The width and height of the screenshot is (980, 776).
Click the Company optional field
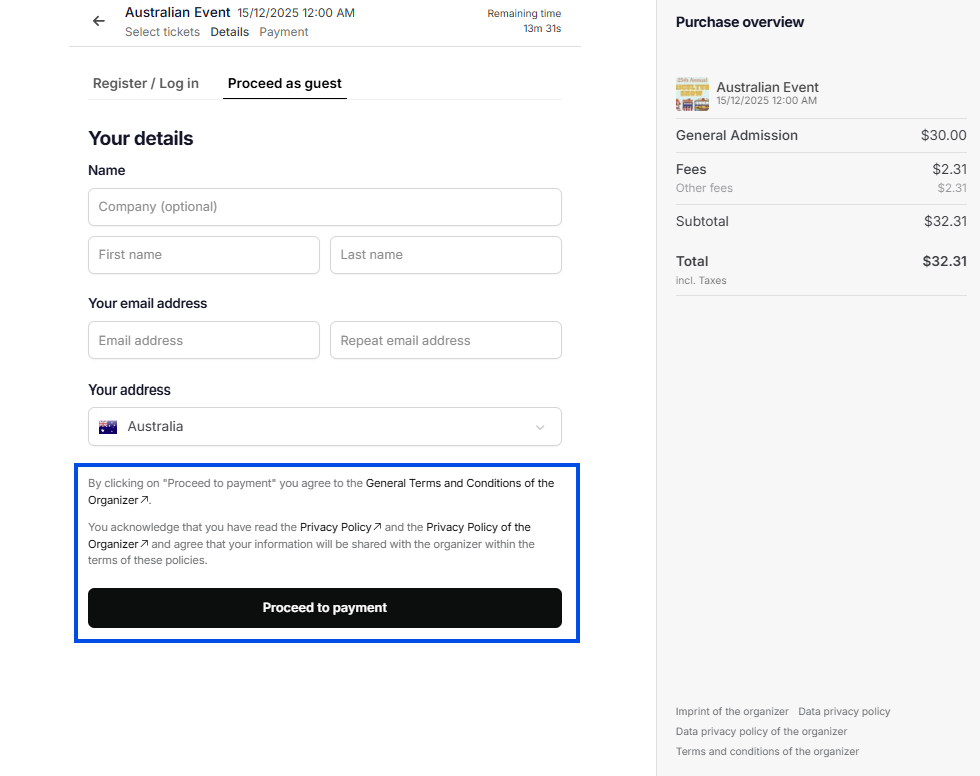tap(324, 207)
